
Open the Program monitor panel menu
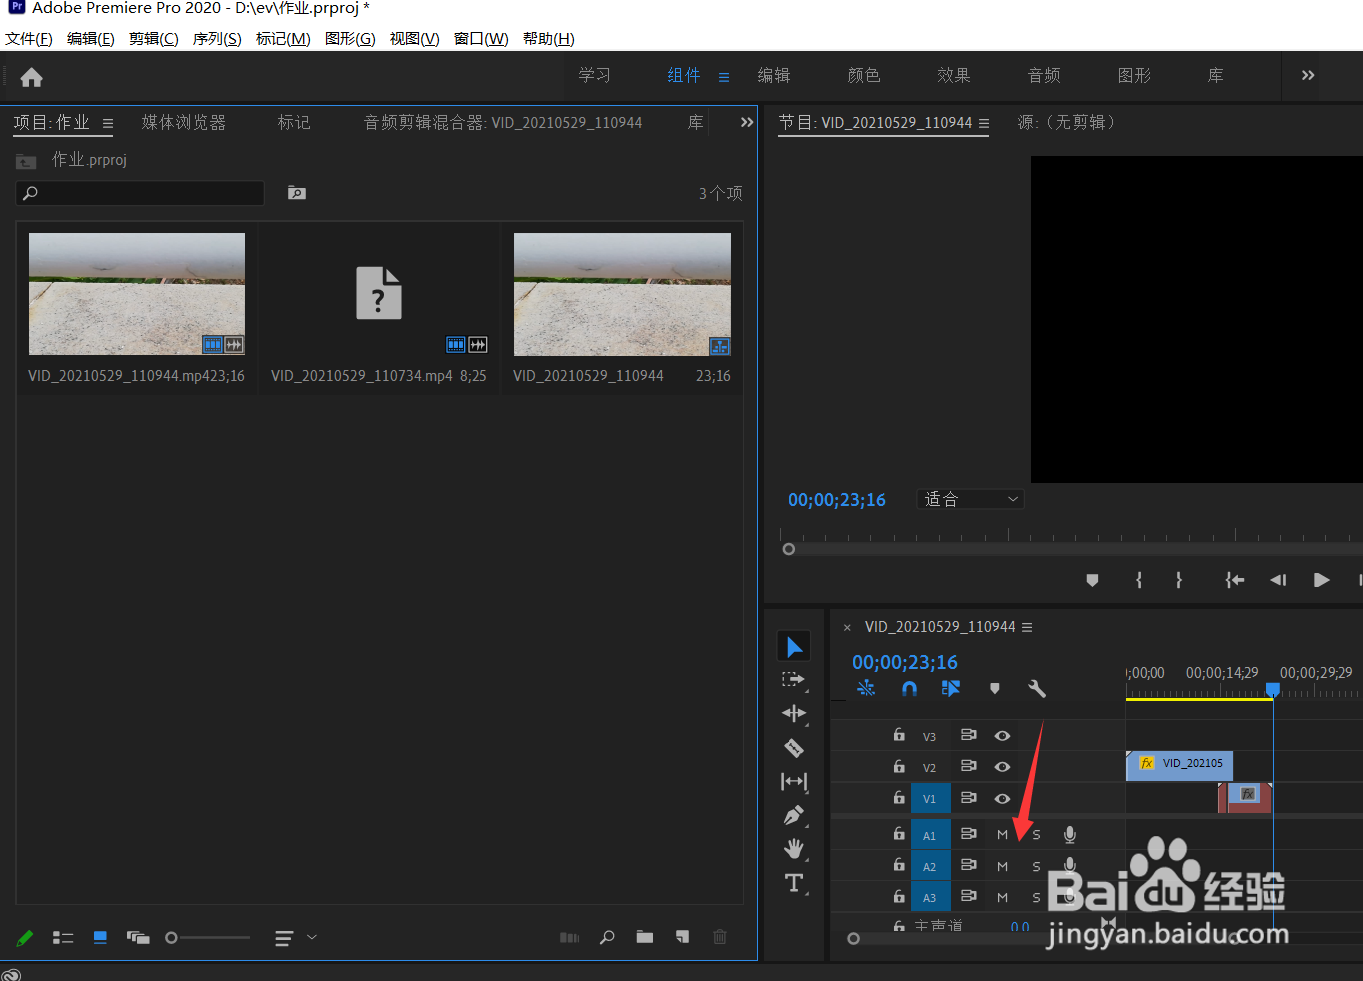point(984,124)
